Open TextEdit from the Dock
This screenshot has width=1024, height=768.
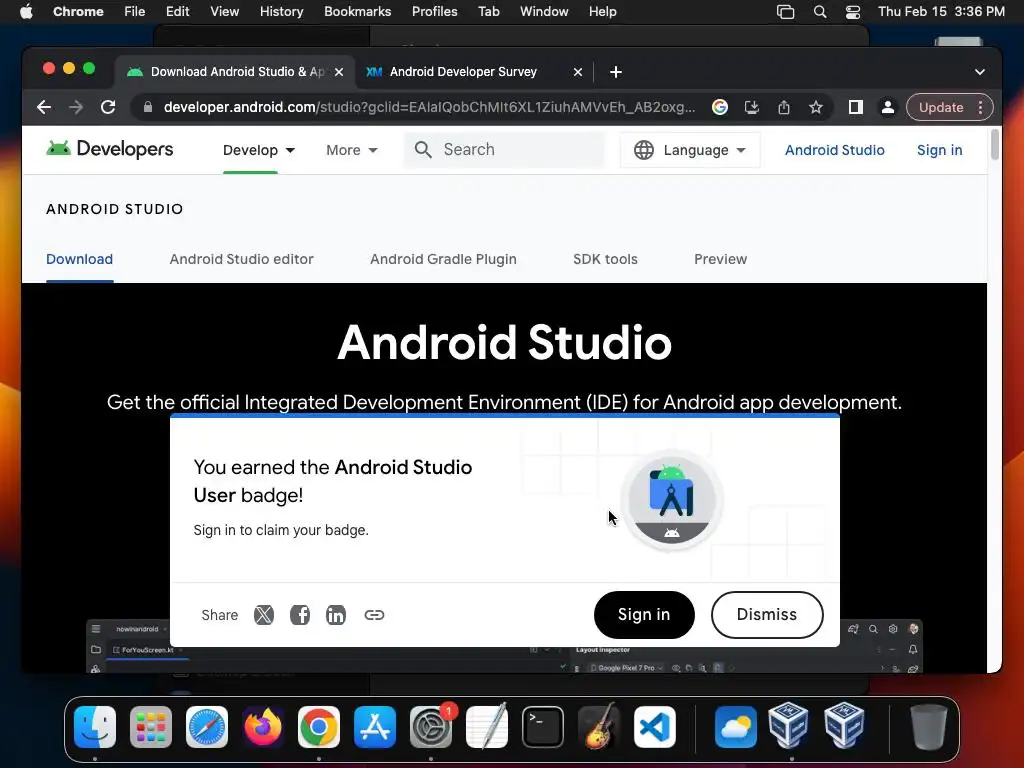point(487,727)
